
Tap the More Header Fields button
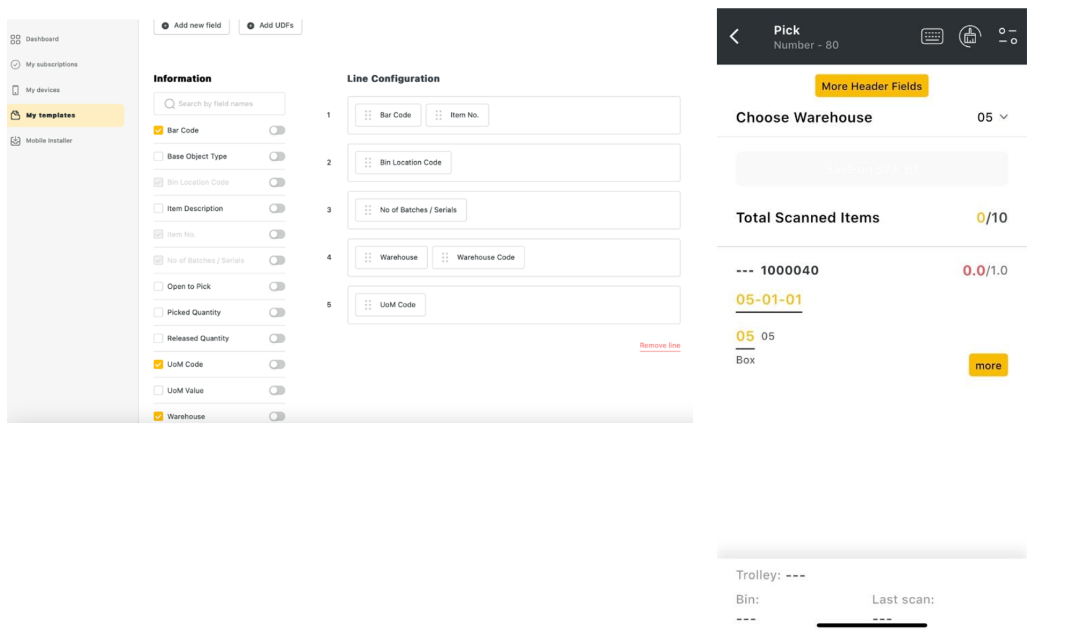click(871, 86)
